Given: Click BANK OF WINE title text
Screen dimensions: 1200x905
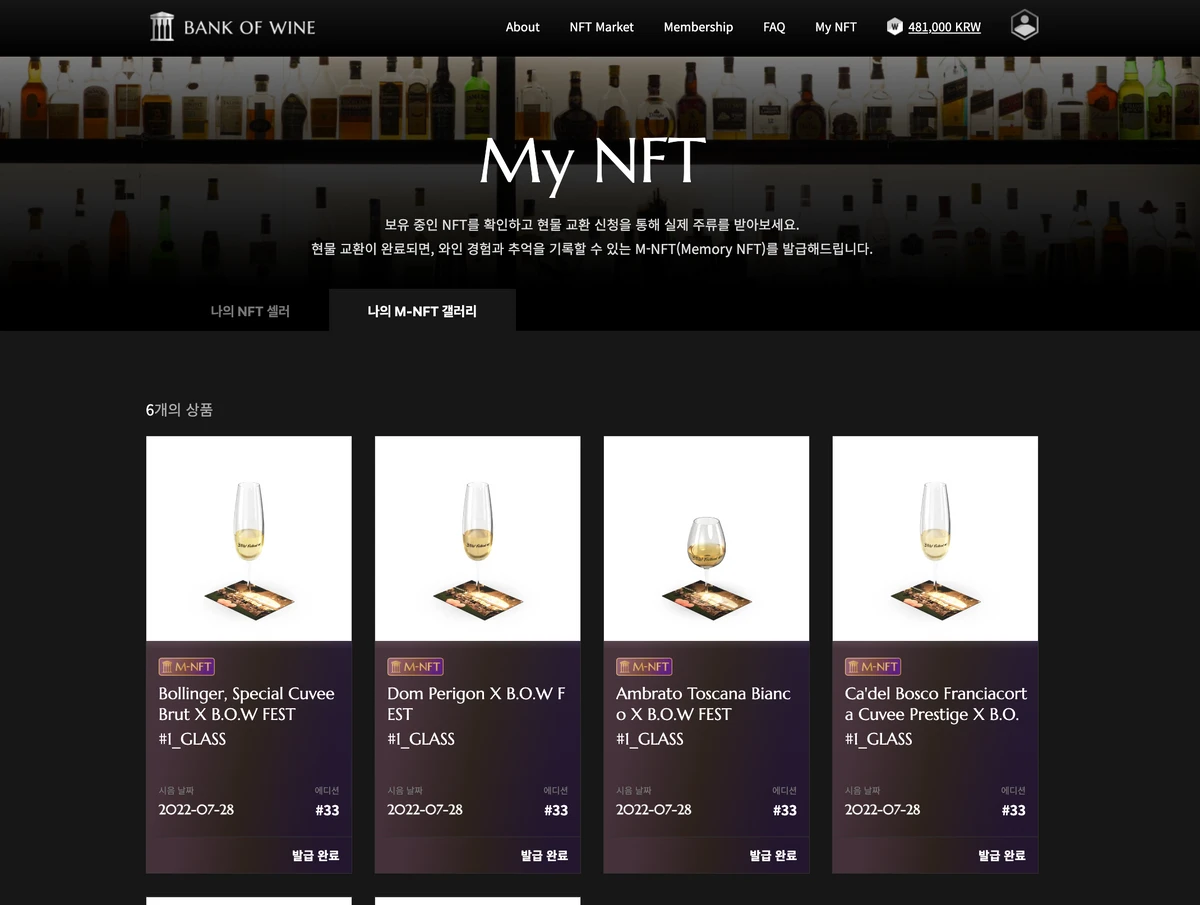Looking at the screenshot, I should (250, 27).
